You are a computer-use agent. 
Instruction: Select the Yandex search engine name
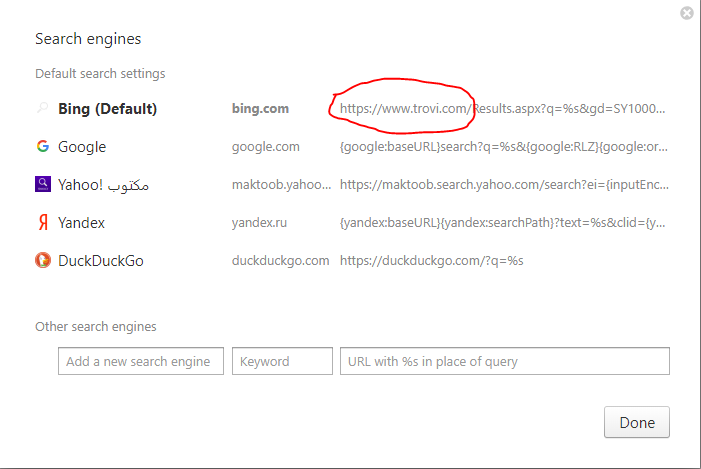click(x=81, y=223)
